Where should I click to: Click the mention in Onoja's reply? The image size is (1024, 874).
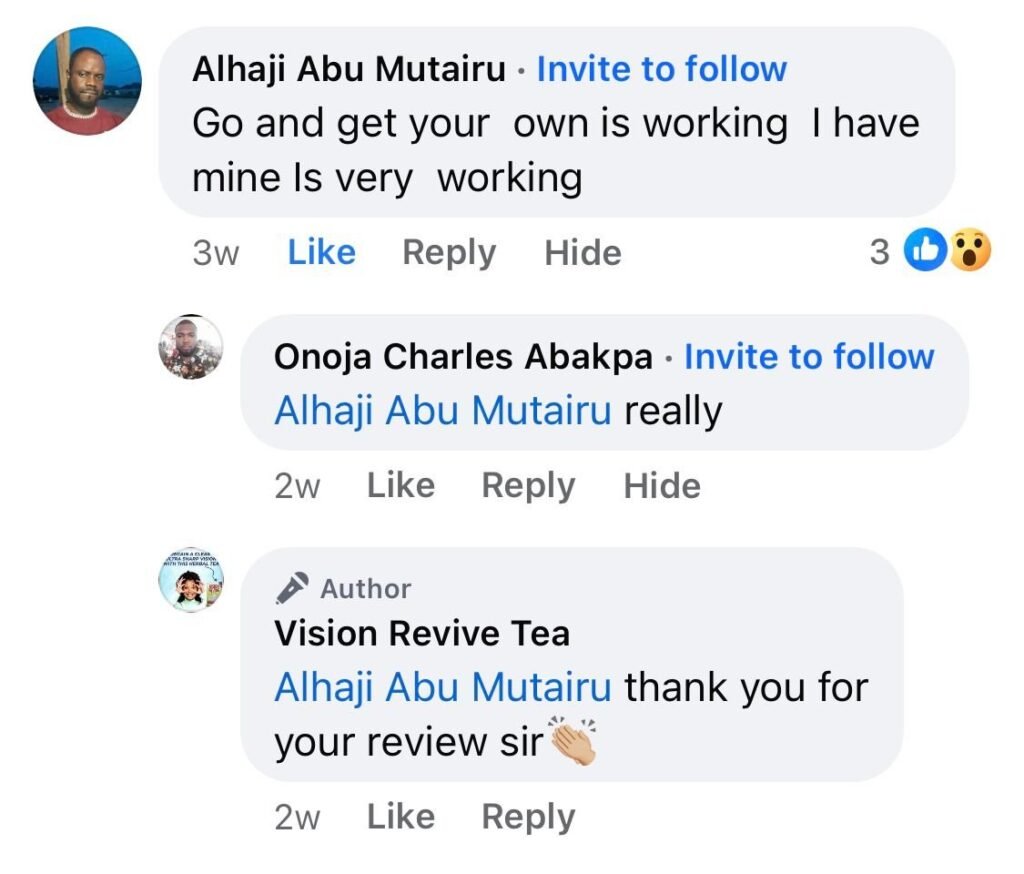tap(442, 411)
